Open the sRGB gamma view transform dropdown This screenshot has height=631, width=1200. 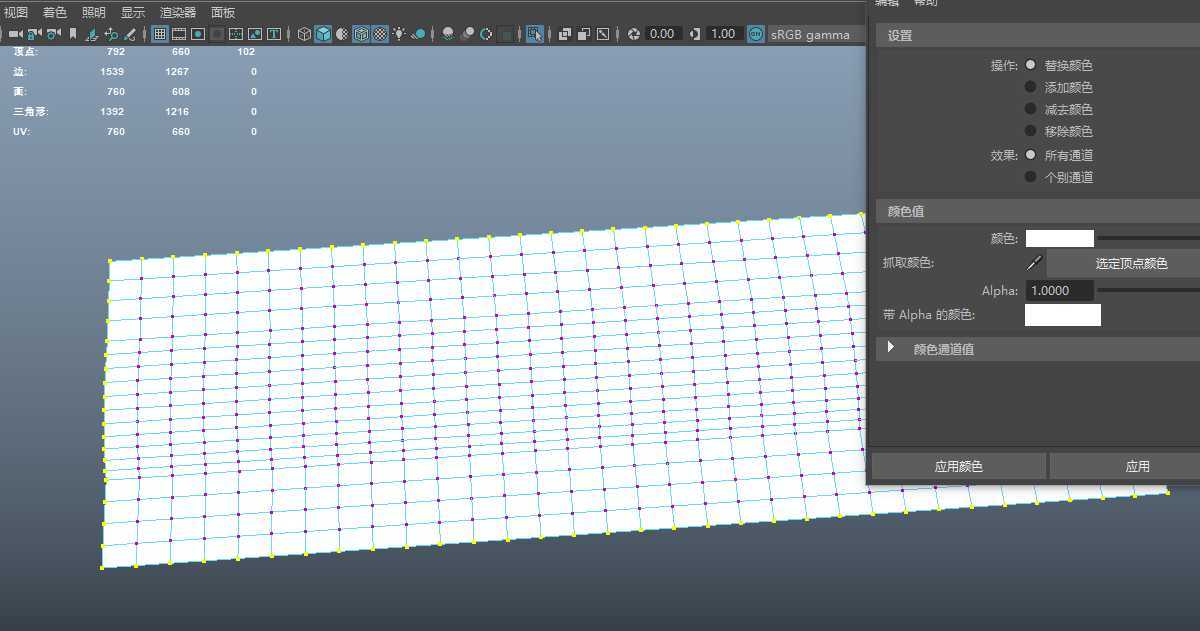pos(816,34)
